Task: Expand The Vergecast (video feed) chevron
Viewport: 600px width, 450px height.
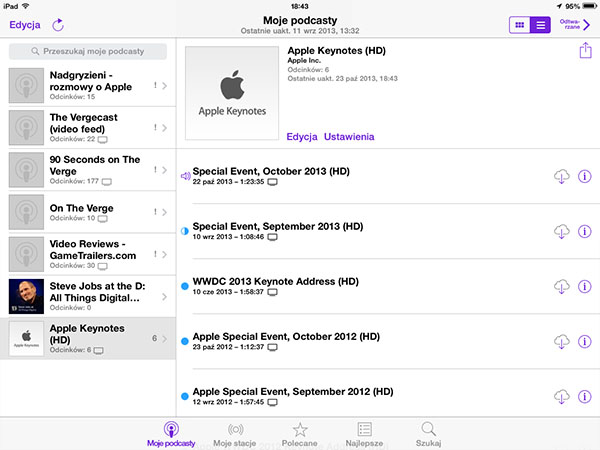Action: tap(165, 128)
